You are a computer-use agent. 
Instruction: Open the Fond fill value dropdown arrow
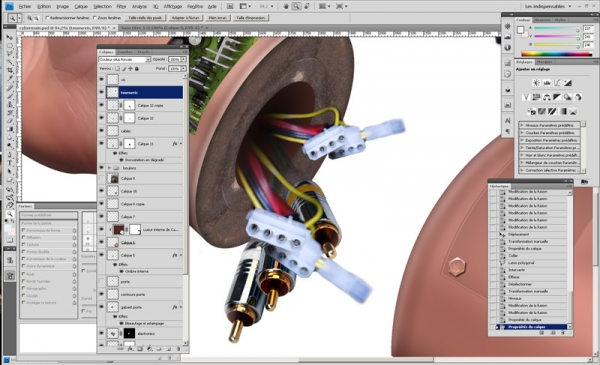point(184,69)
